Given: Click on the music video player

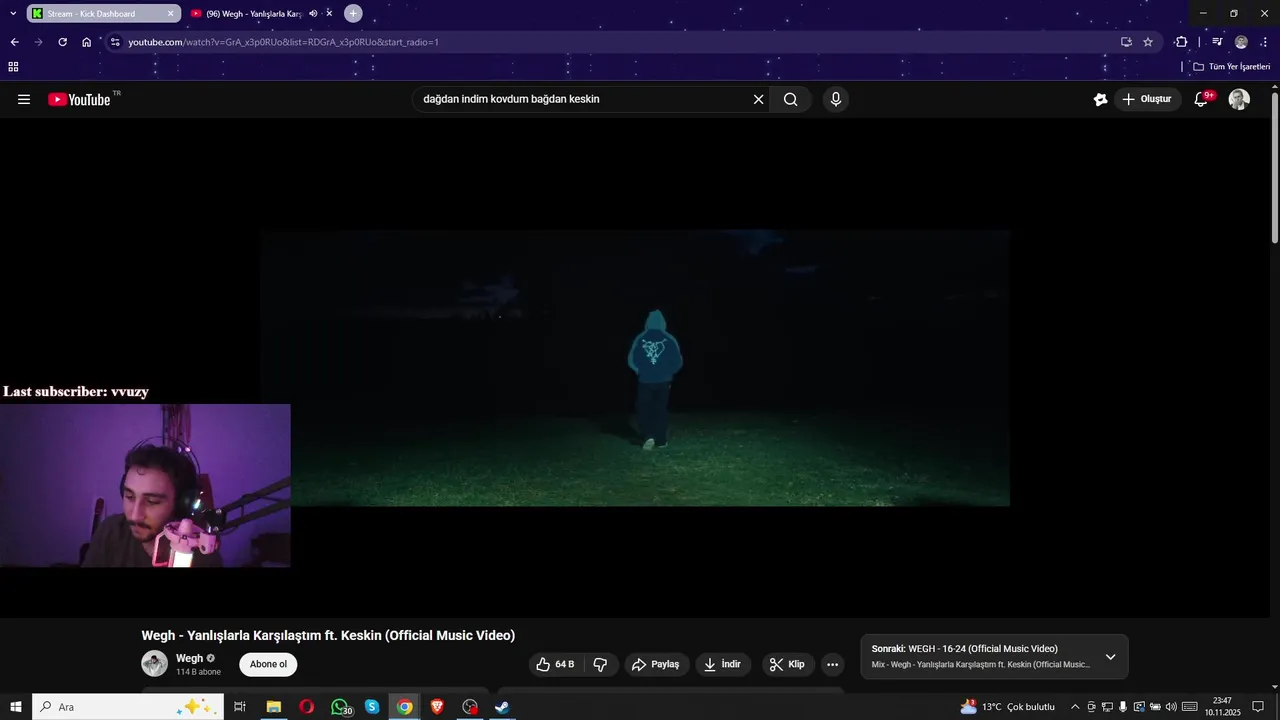Looking at the screenshot, I should (x=635, y=368).
